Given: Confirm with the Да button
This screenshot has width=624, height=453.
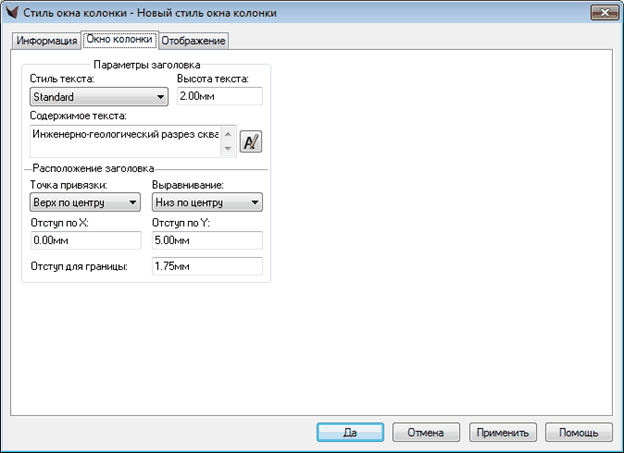Looking at the screenshot, I should coord(350,432).
